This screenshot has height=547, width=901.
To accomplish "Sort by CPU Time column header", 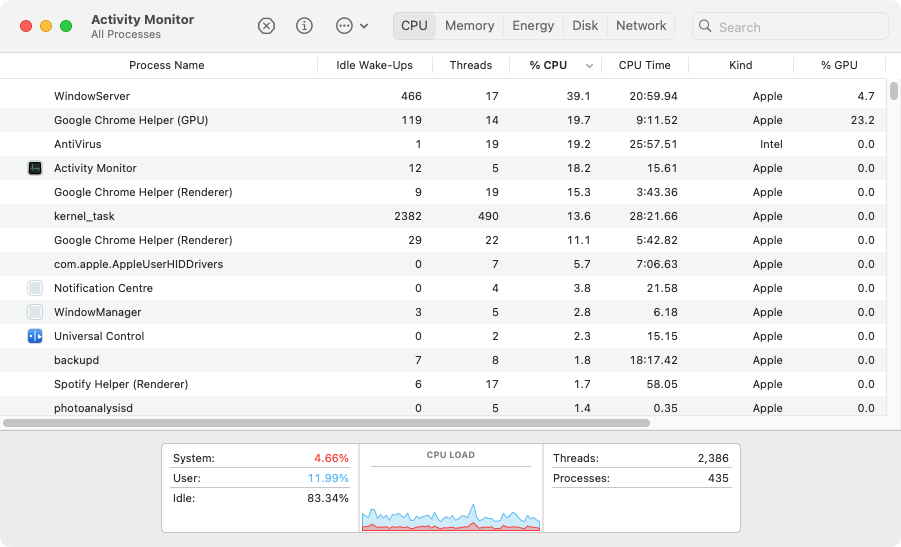I will pos(645,65).
